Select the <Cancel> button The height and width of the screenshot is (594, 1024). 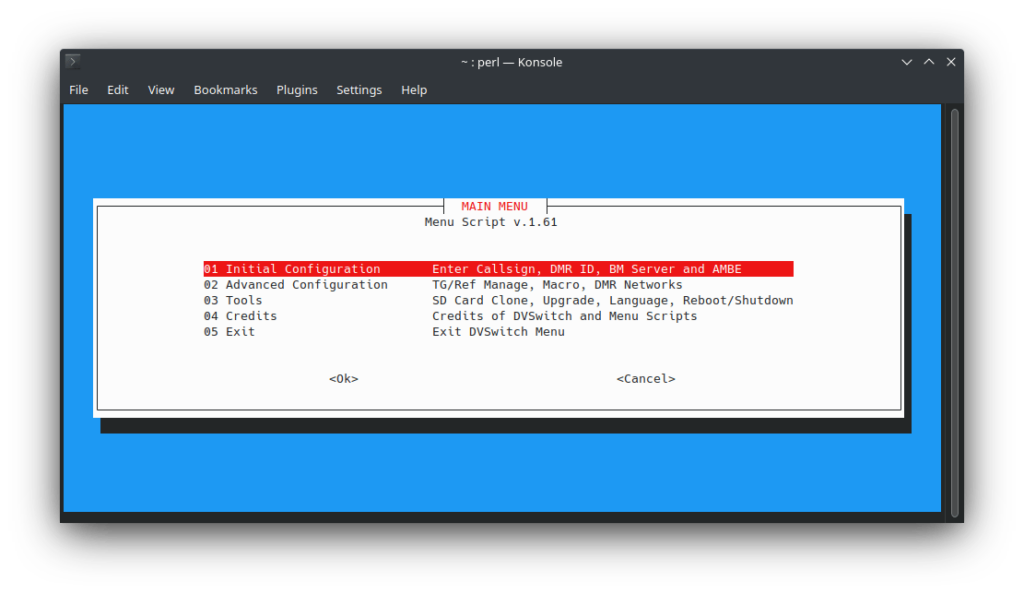(646, 379)
